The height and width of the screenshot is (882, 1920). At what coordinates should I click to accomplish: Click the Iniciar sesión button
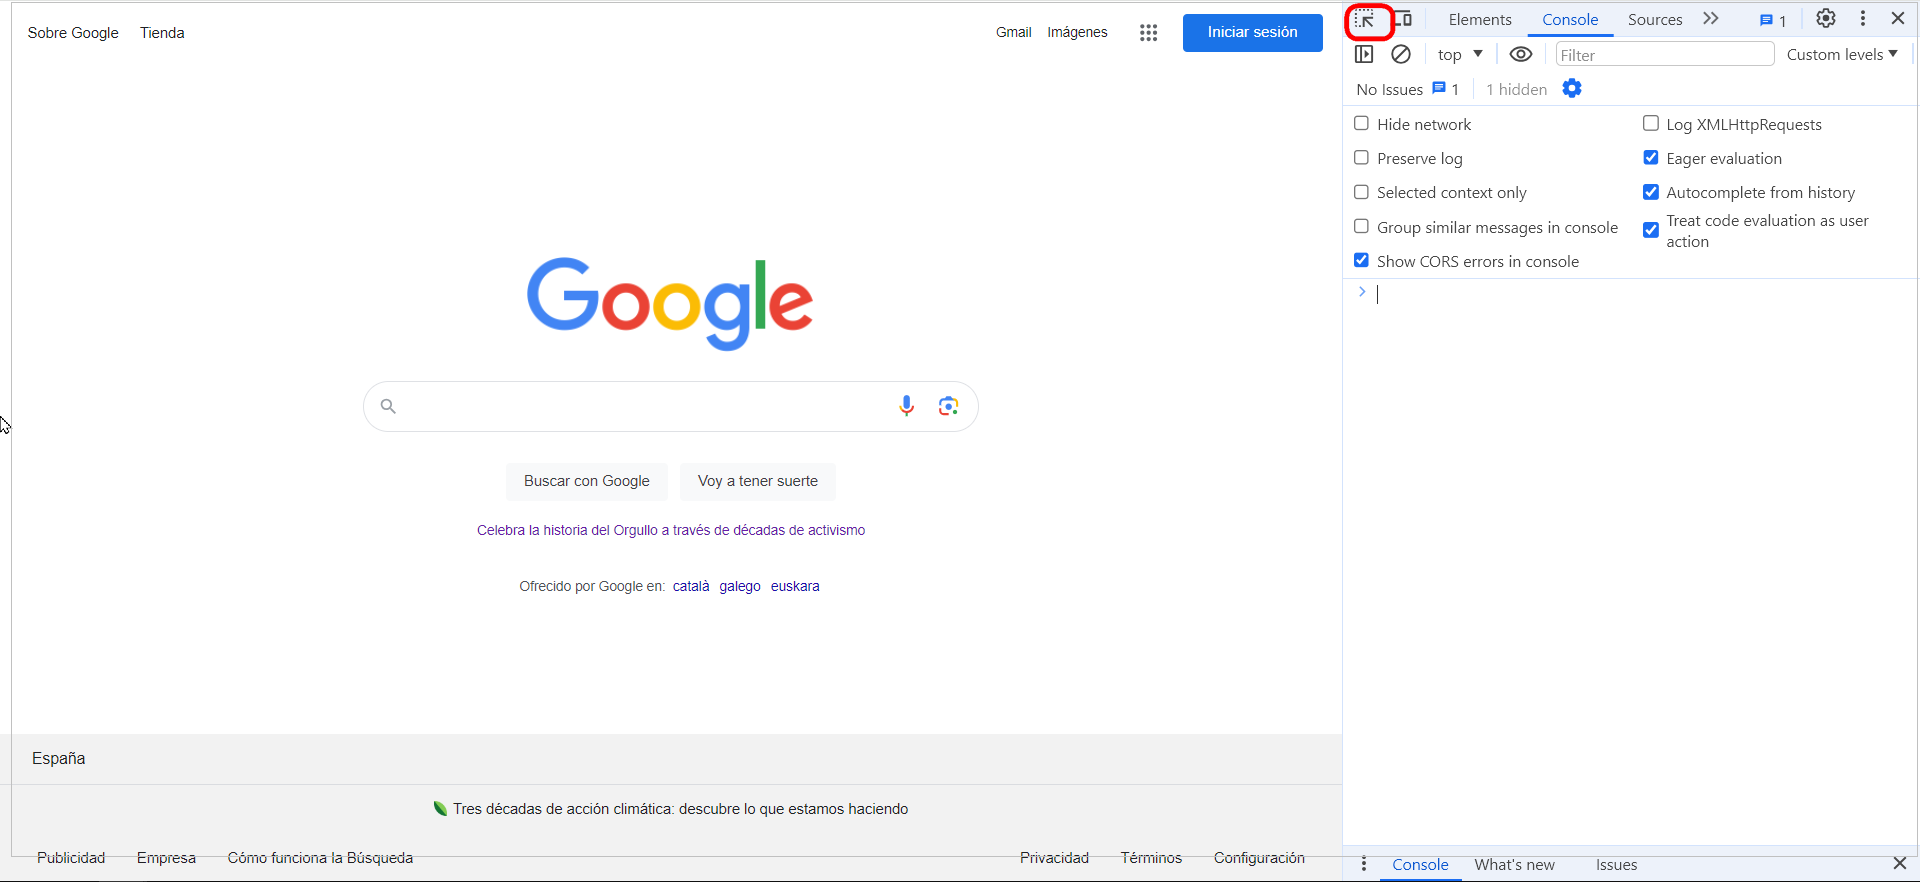pos(1252,33)
